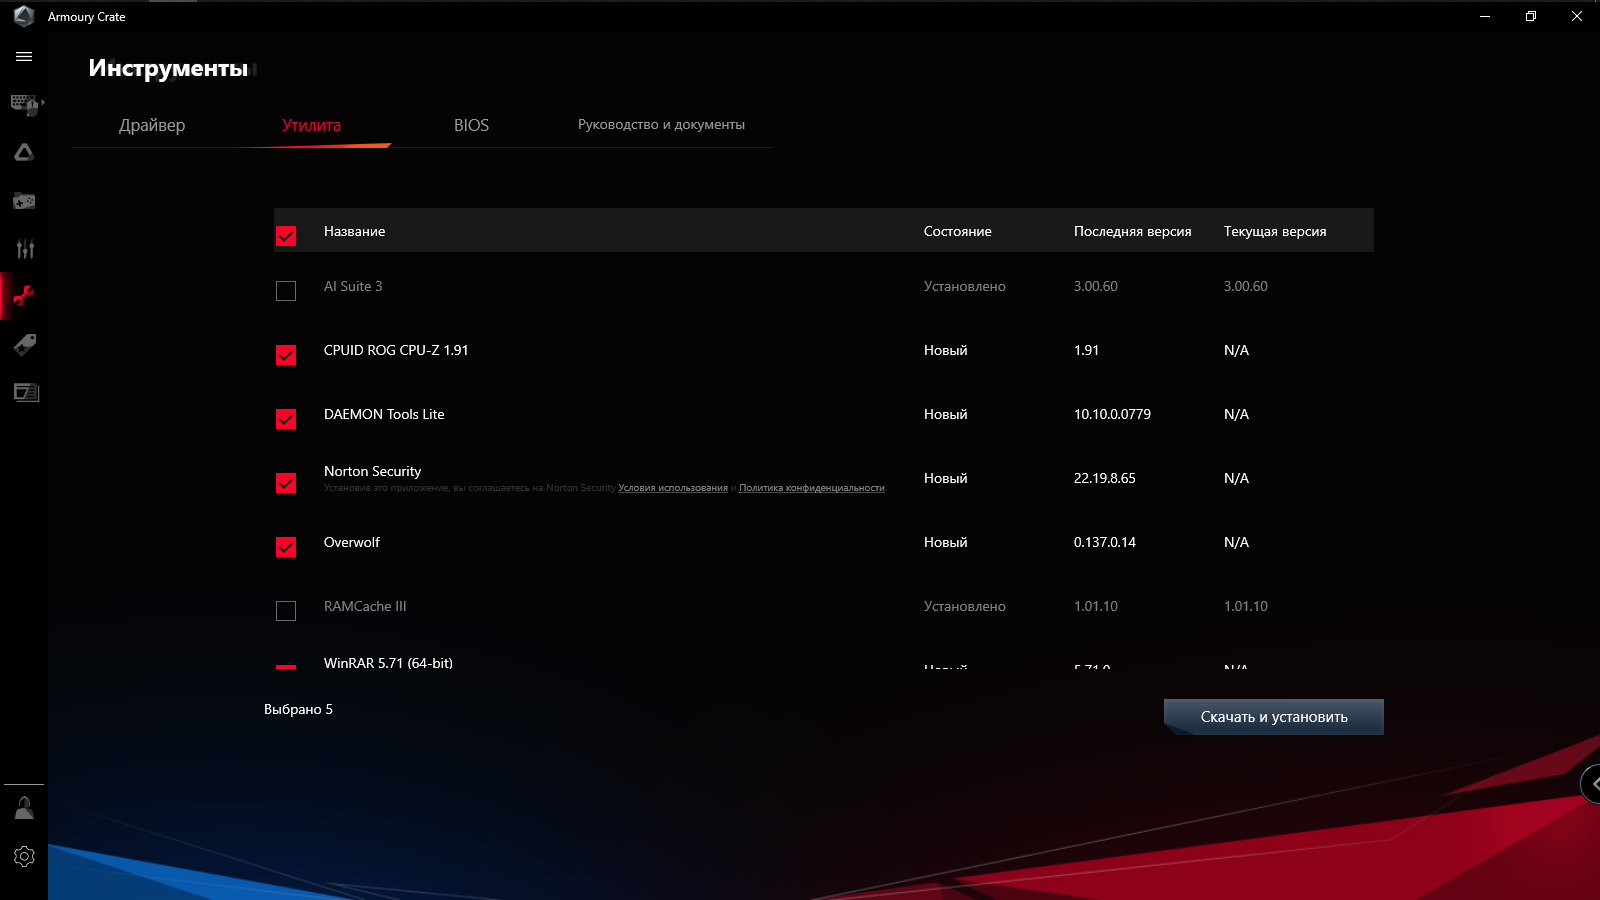
Task: Click AI Suite 3 latest version 3.00.60
Action: point(1096,286)
